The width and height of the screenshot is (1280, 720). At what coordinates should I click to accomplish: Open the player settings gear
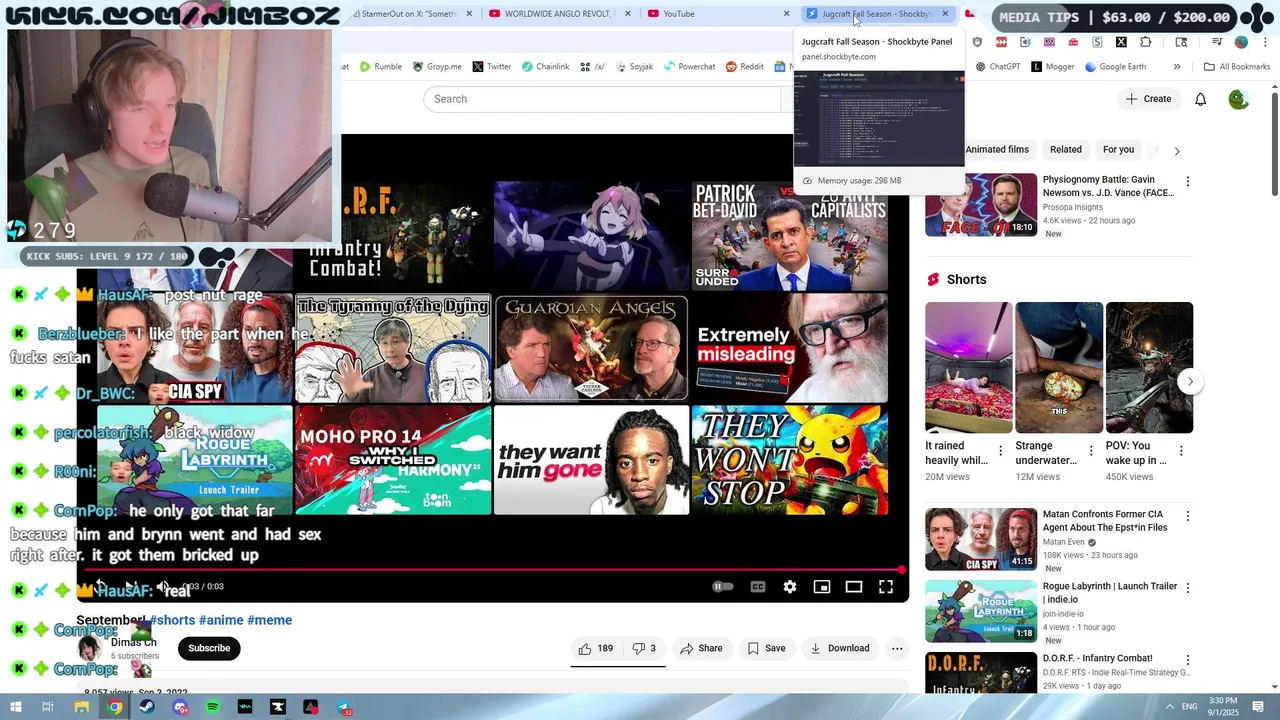click(x=790, y=587)
